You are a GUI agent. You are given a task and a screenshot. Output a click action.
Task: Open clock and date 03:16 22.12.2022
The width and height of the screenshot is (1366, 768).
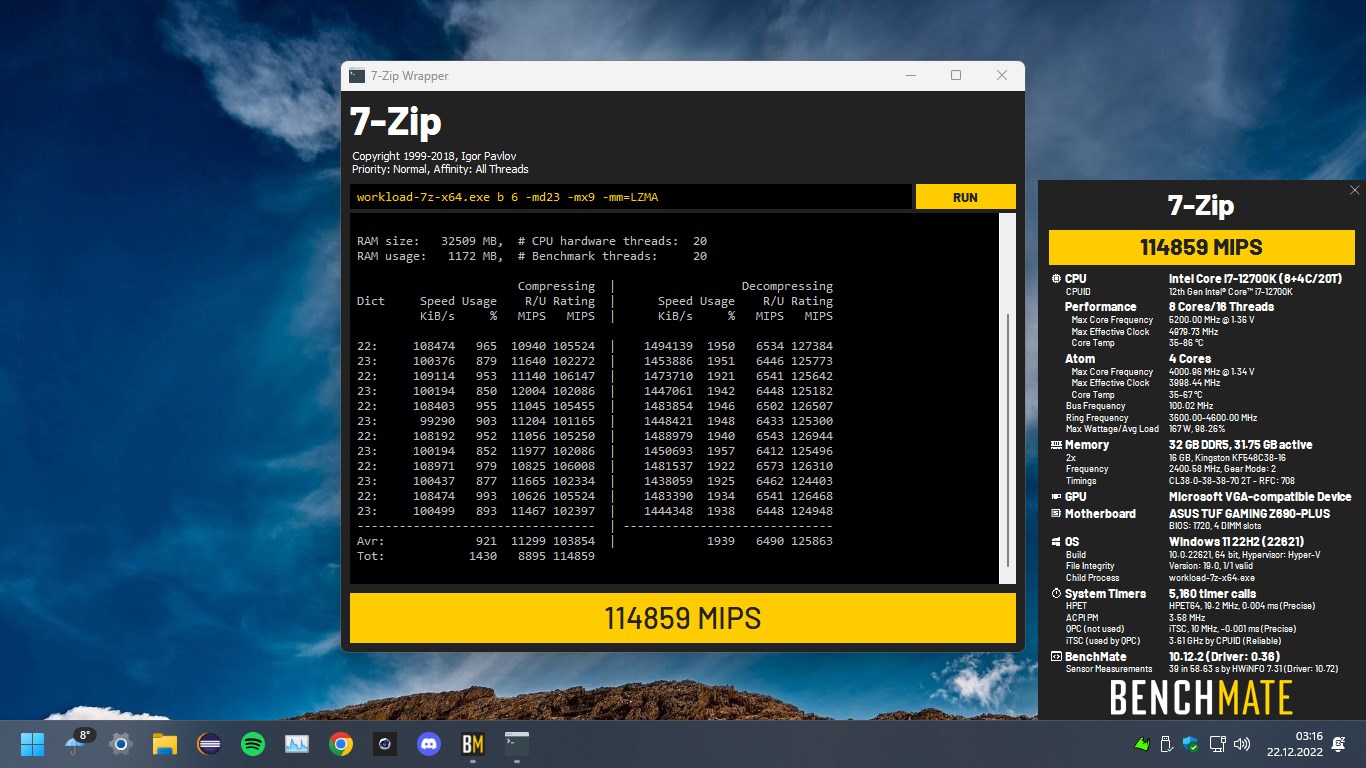tap(1296, 744)
